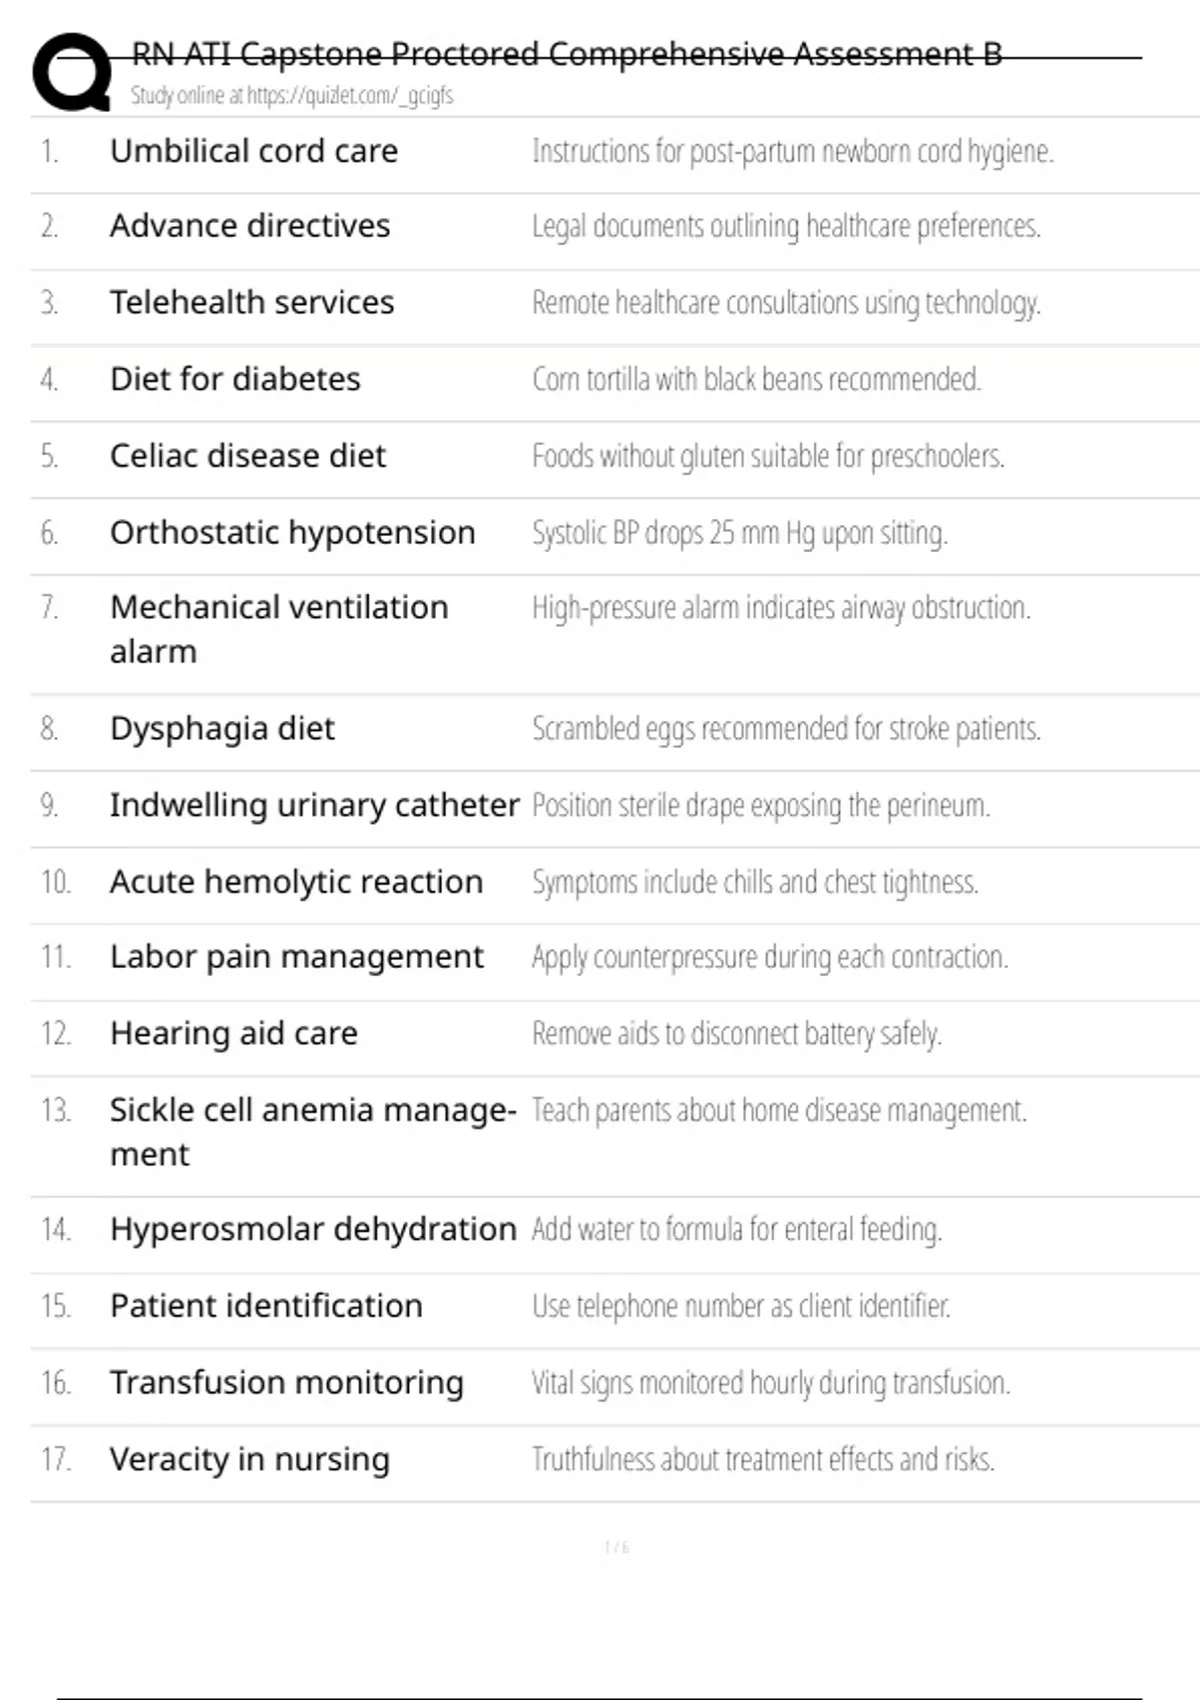Click the Quizlet Q logo icon

(72, 72)
